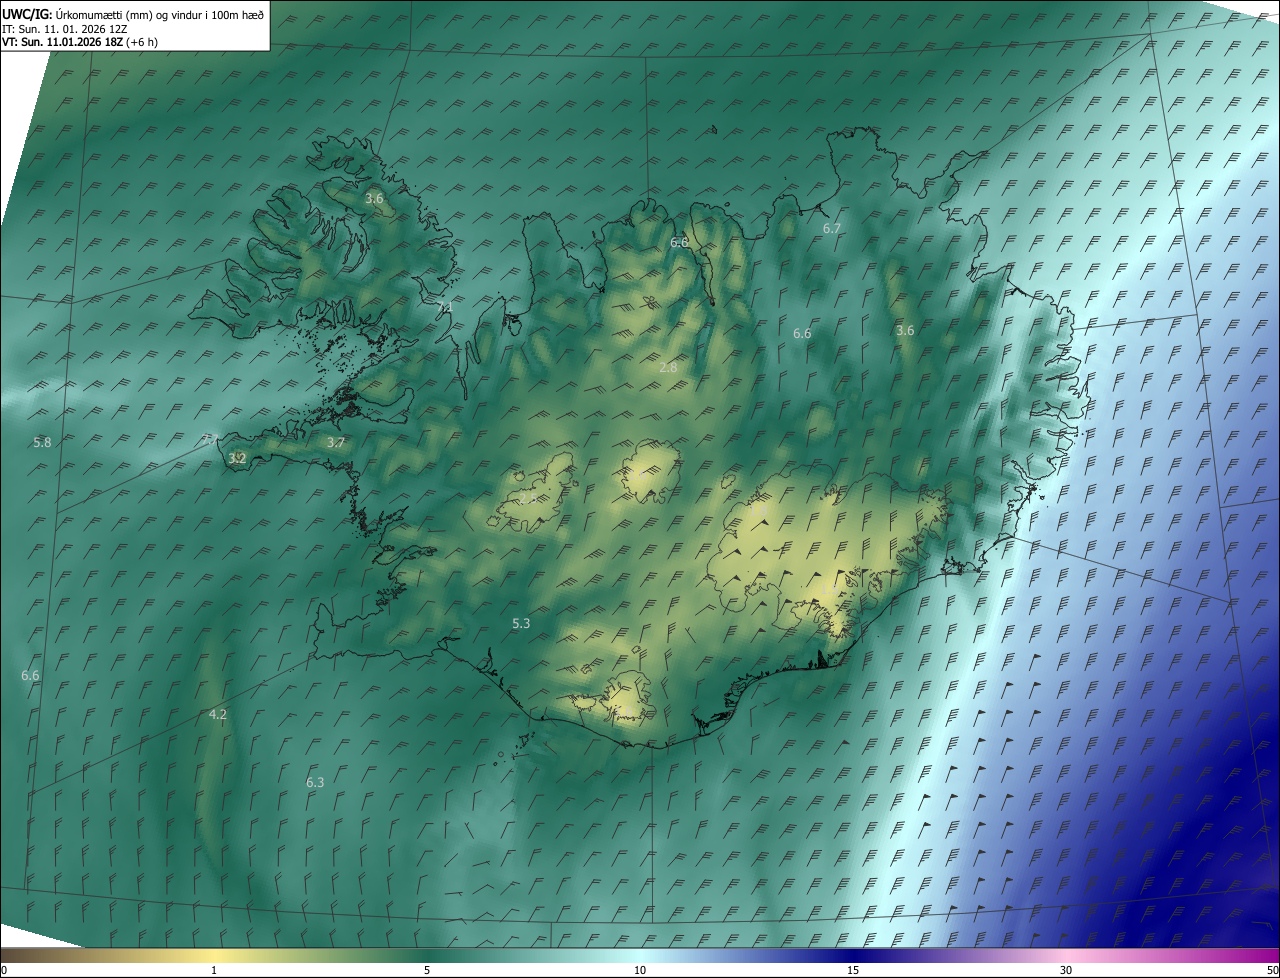Click the colorbar label "30"

pos(1066,971)
